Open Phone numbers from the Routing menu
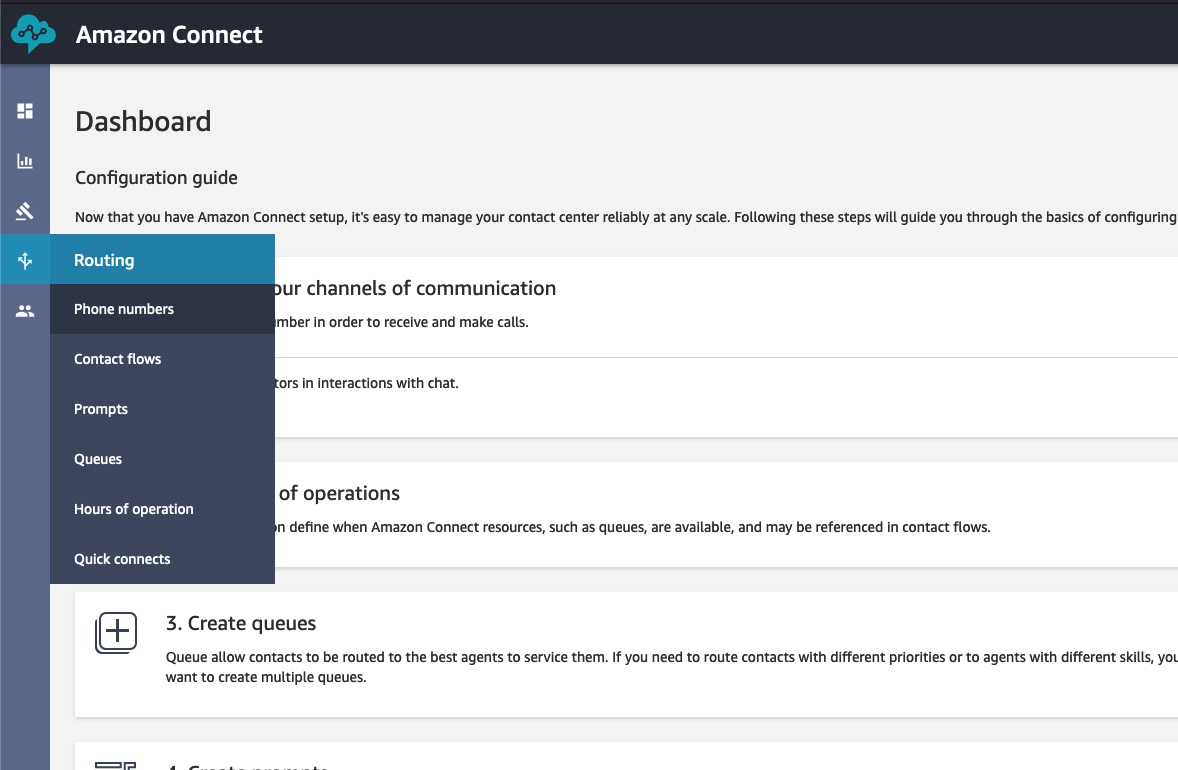Screen dimensions: 1178x770 click(124, 309)
